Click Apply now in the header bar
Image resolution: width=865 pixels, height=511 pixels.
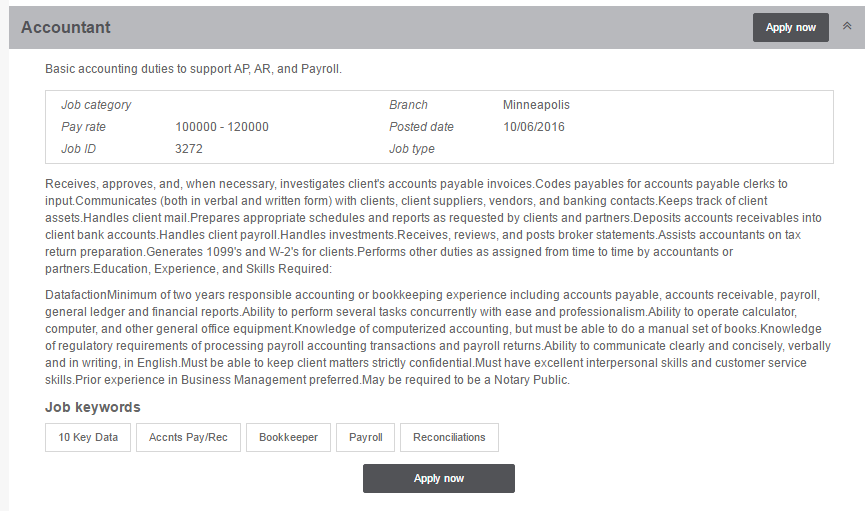791,28
